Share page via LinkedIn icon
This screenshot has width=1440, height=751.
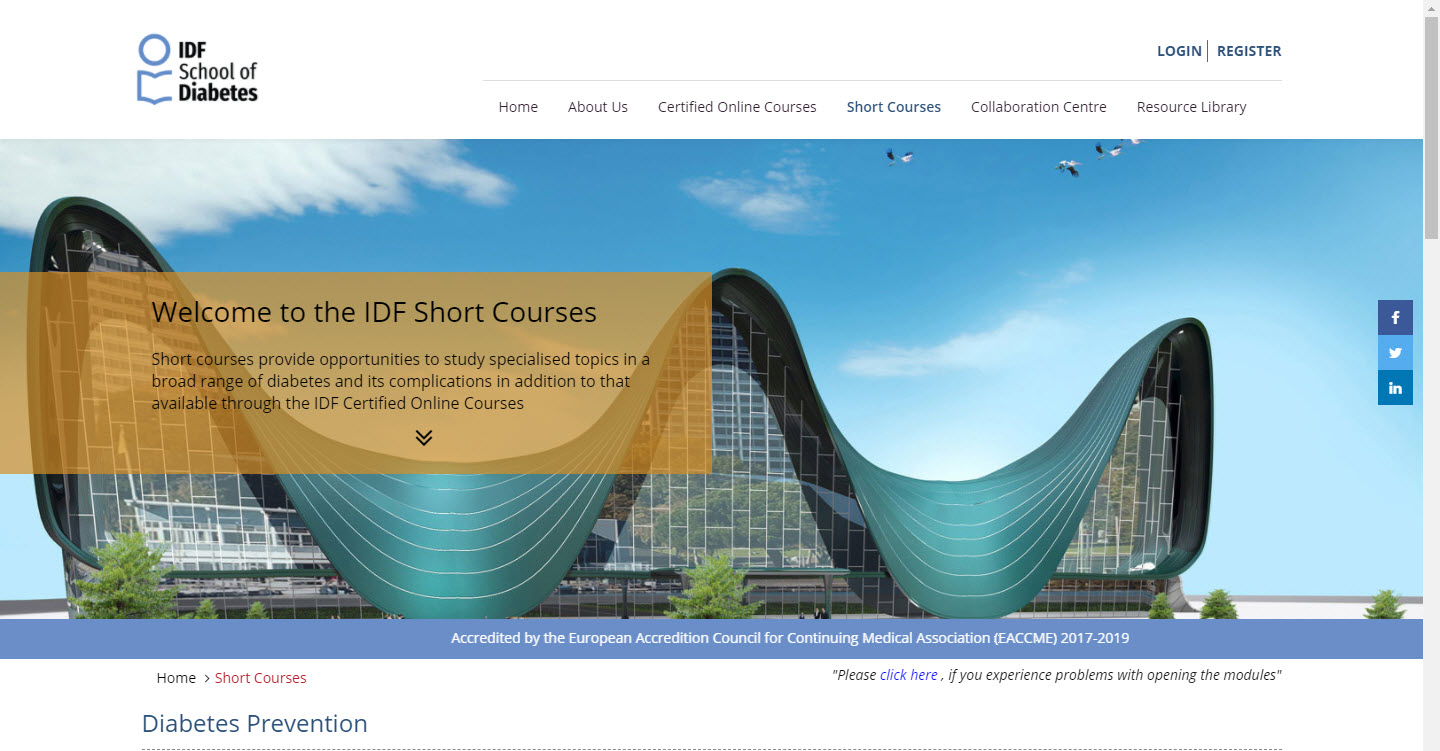click(1395, 387)
